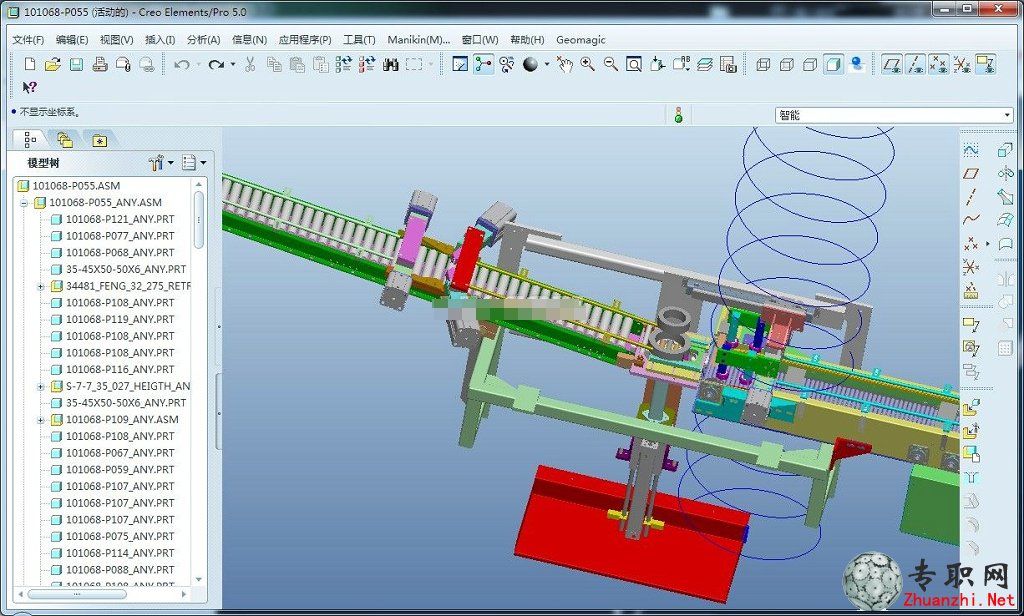Image resolution: width=1024 pixels, height=616 pixels.
Task: Save the model with the floppy disk icon
Action: click(76, 64)
